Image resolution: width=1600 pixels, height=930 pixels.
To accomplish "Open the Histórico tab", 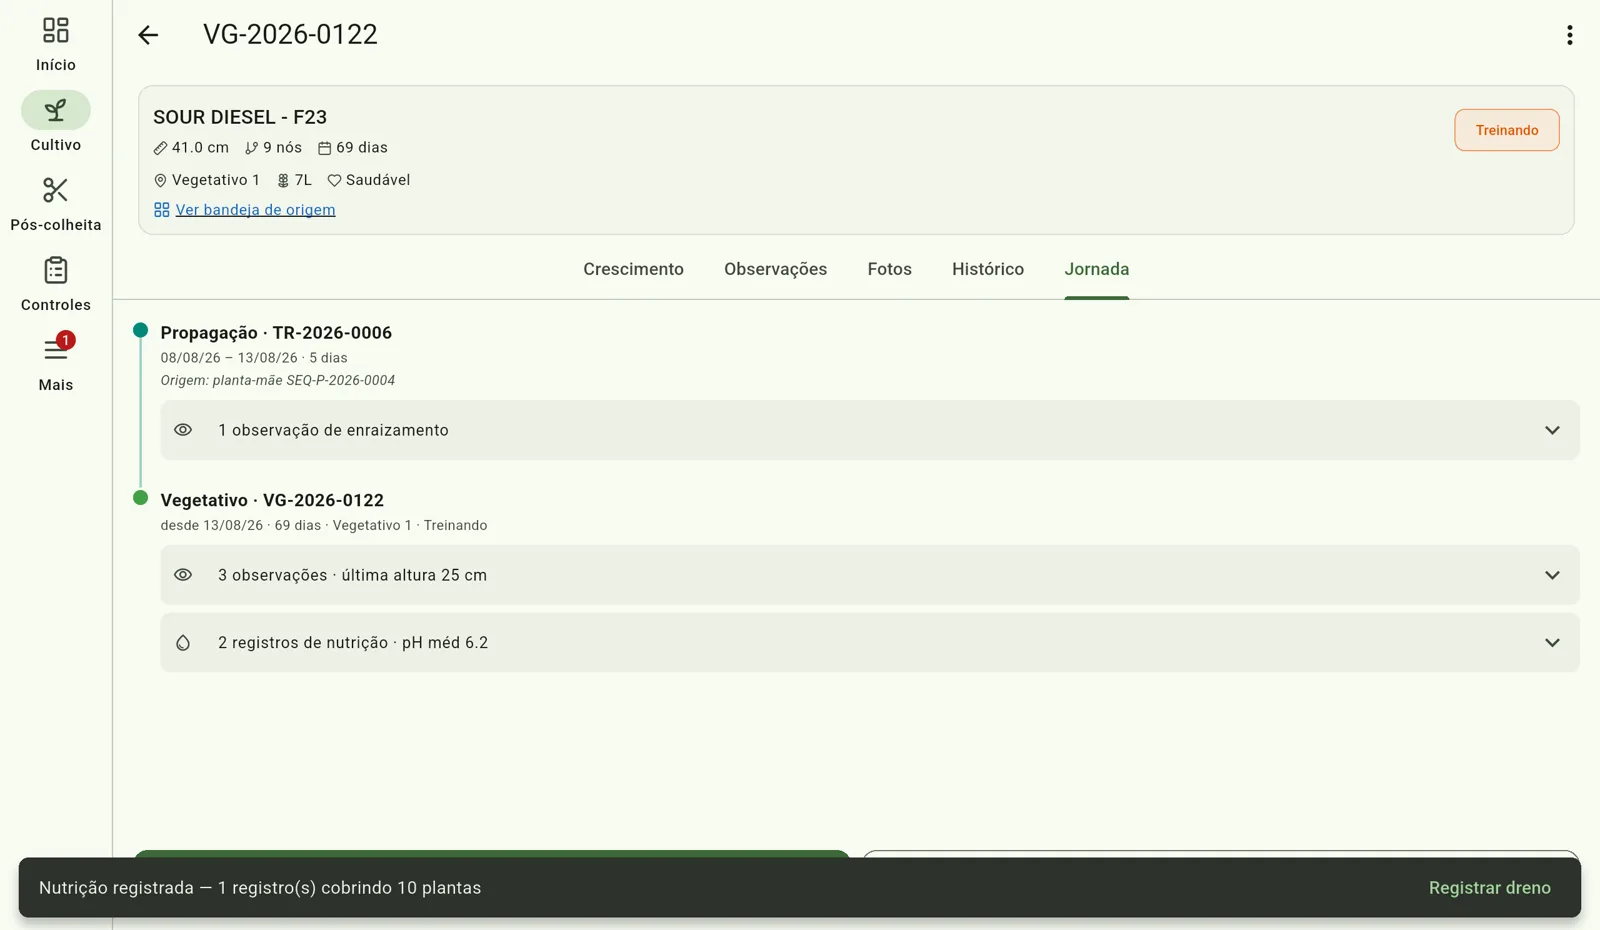I will tap(987, 269).
